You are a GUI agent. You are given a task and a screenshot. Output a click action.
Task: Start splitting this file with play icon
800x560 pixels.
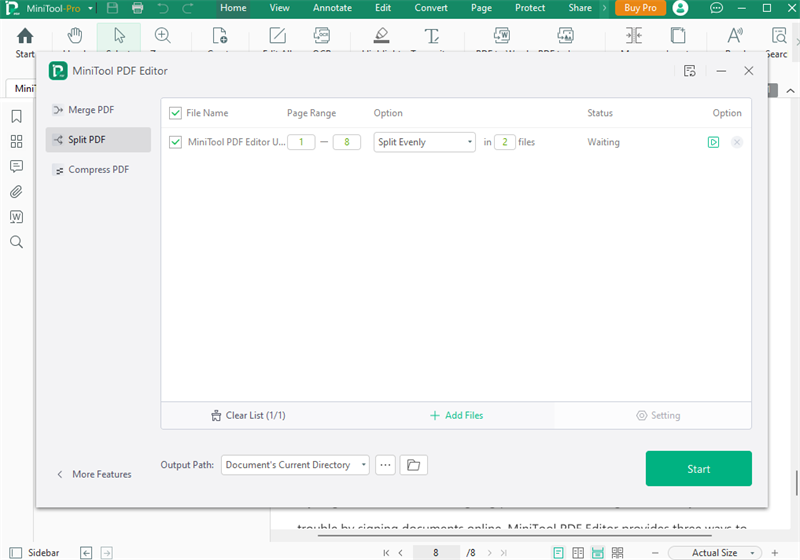pyautogui.click(x=713, y=142)
